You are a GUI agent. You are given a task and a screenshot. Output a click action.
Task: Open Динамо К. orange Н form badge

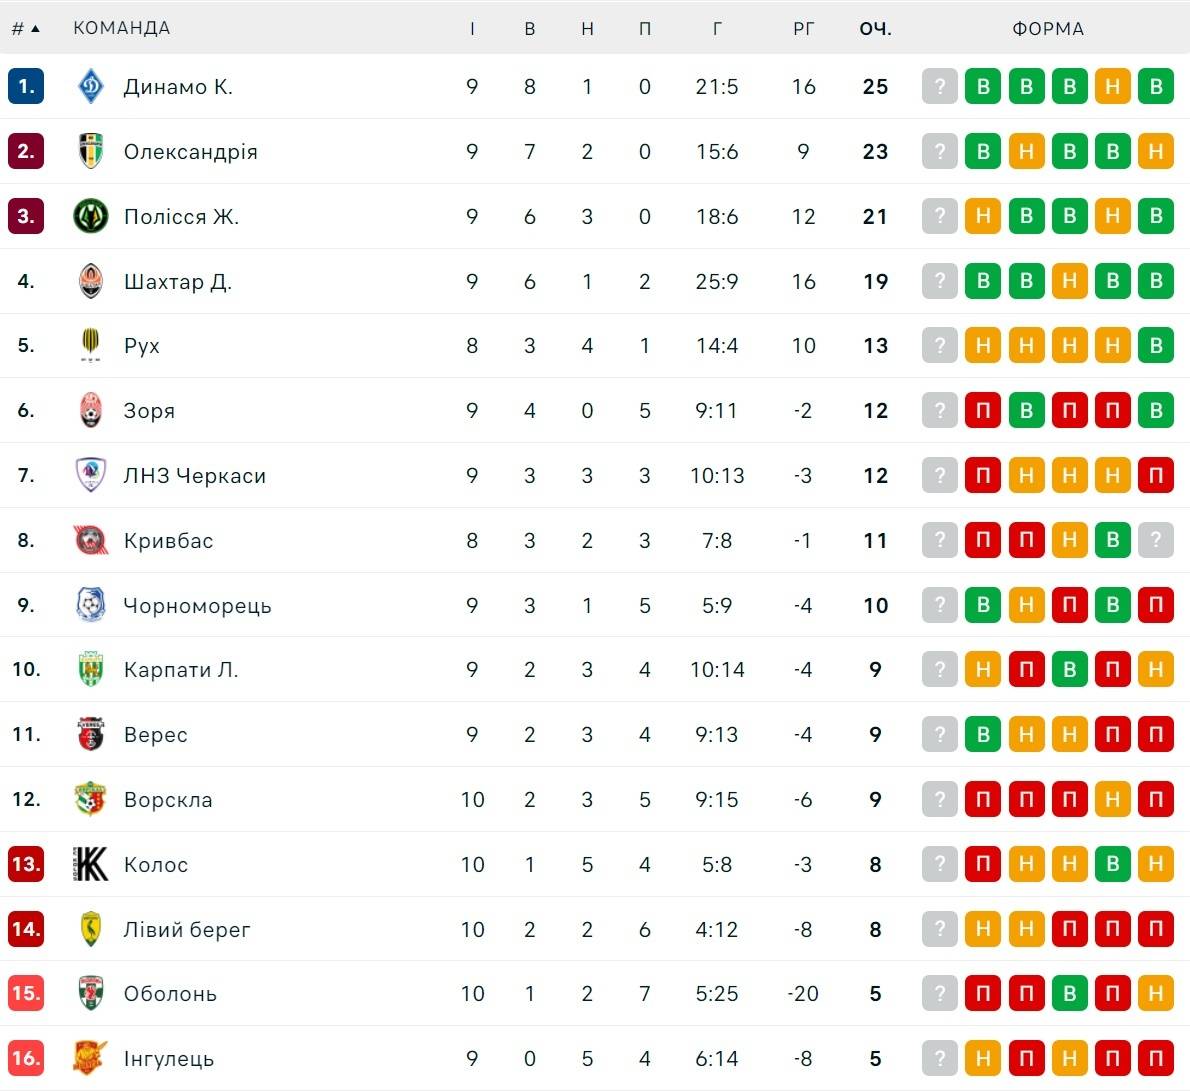tap(1113, 86)
